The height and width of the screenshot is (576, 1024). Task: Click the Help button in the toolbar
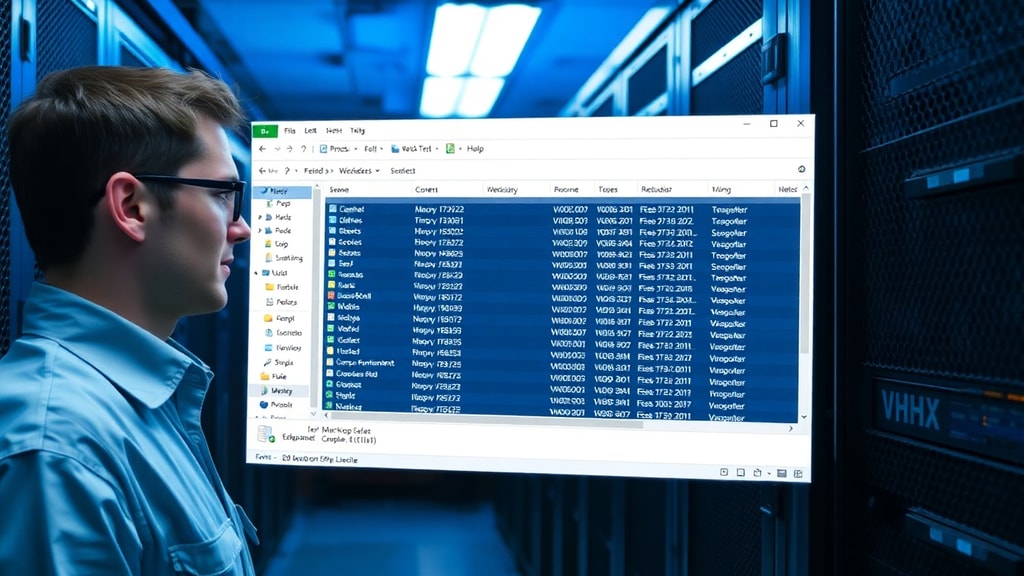(475, 149)
